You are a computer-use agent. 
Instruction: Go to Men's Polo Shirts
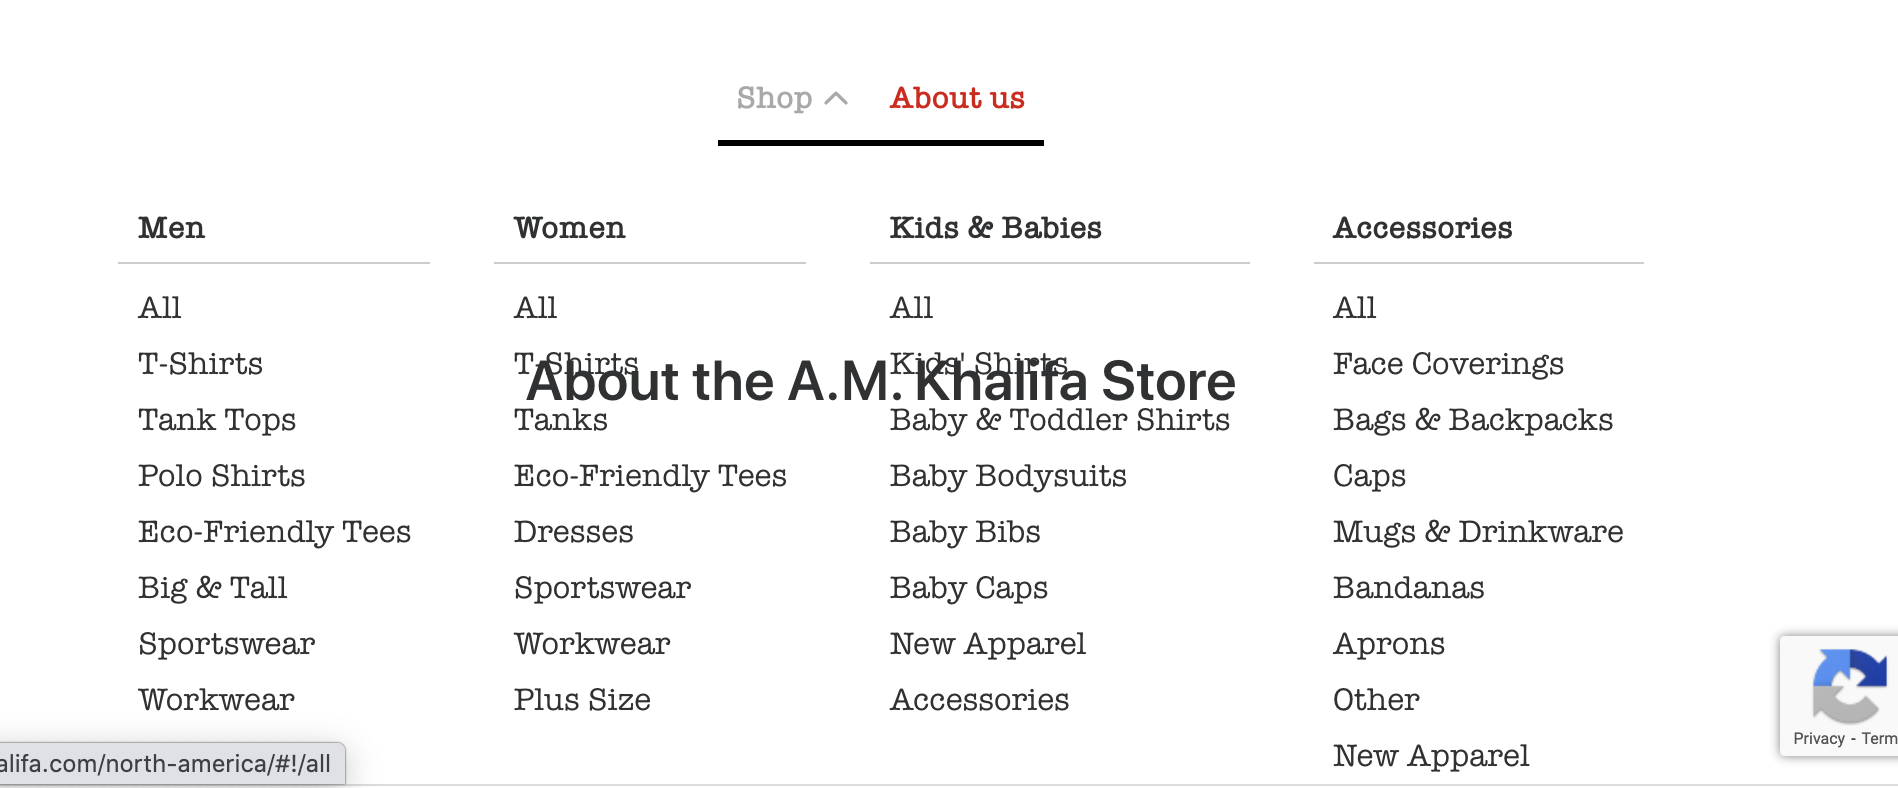tap(221, 476)
